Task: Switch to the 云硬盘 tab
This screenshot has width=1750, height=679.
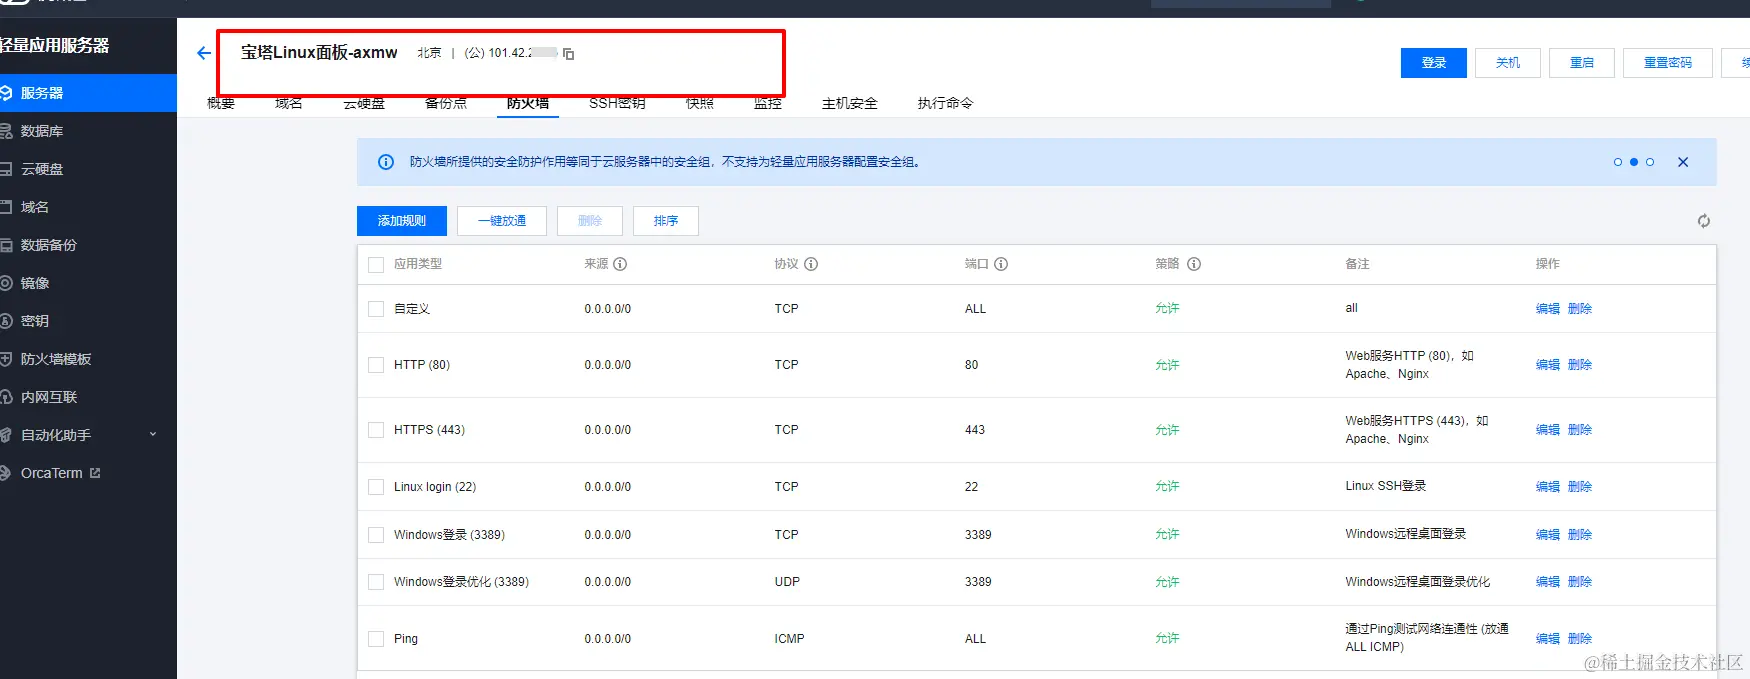Action: point(364,103)
